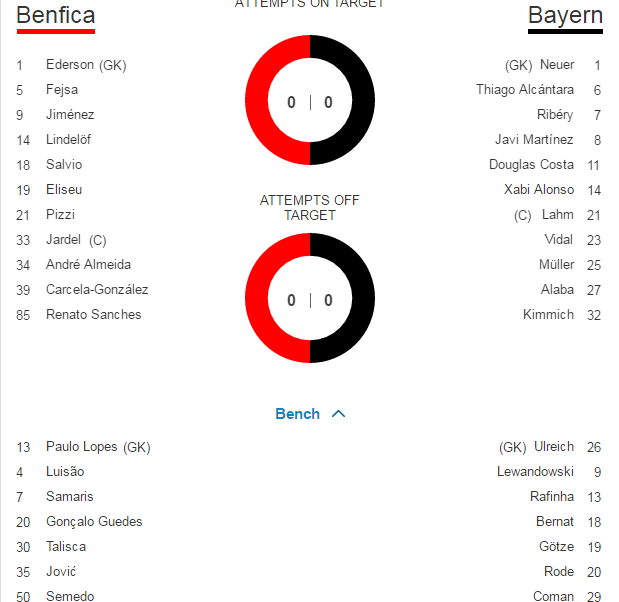Viewport: 619px width, 602px height.
Task: Click the attempts on target donut chart
Action: [310, 101]
